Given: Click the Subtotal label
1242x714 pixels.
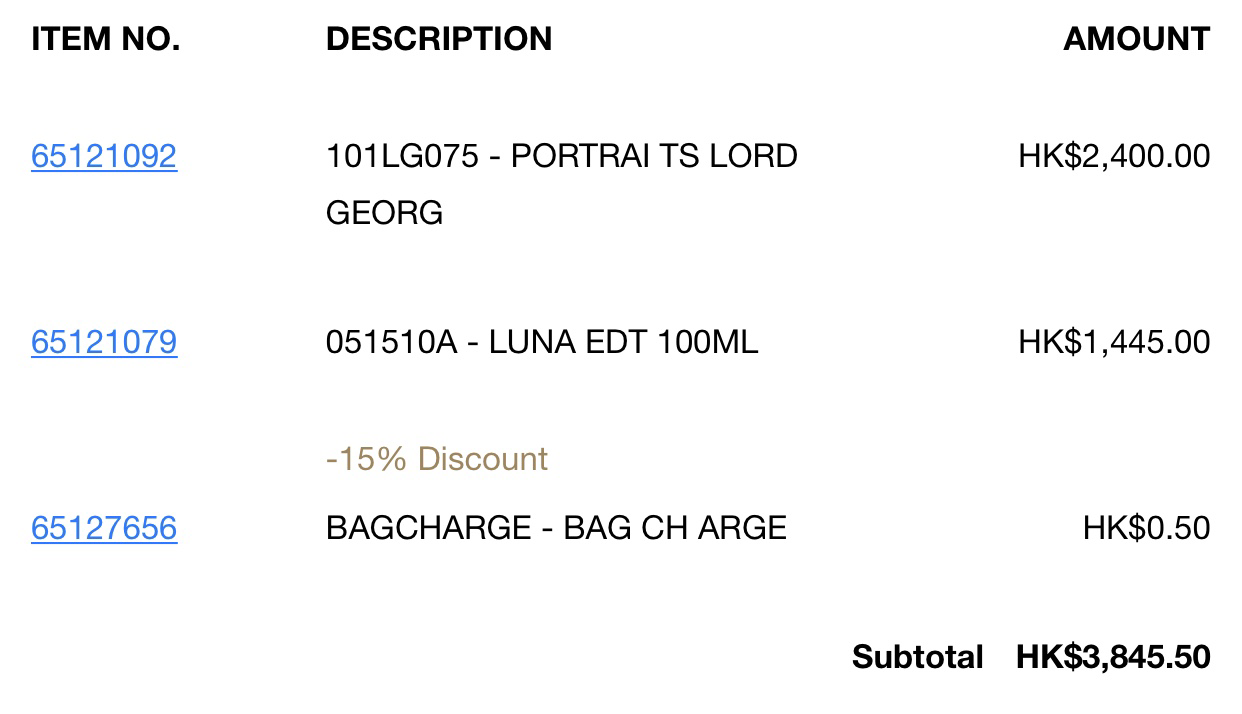Looking at the screenshot, I should (x=918, y=657).
